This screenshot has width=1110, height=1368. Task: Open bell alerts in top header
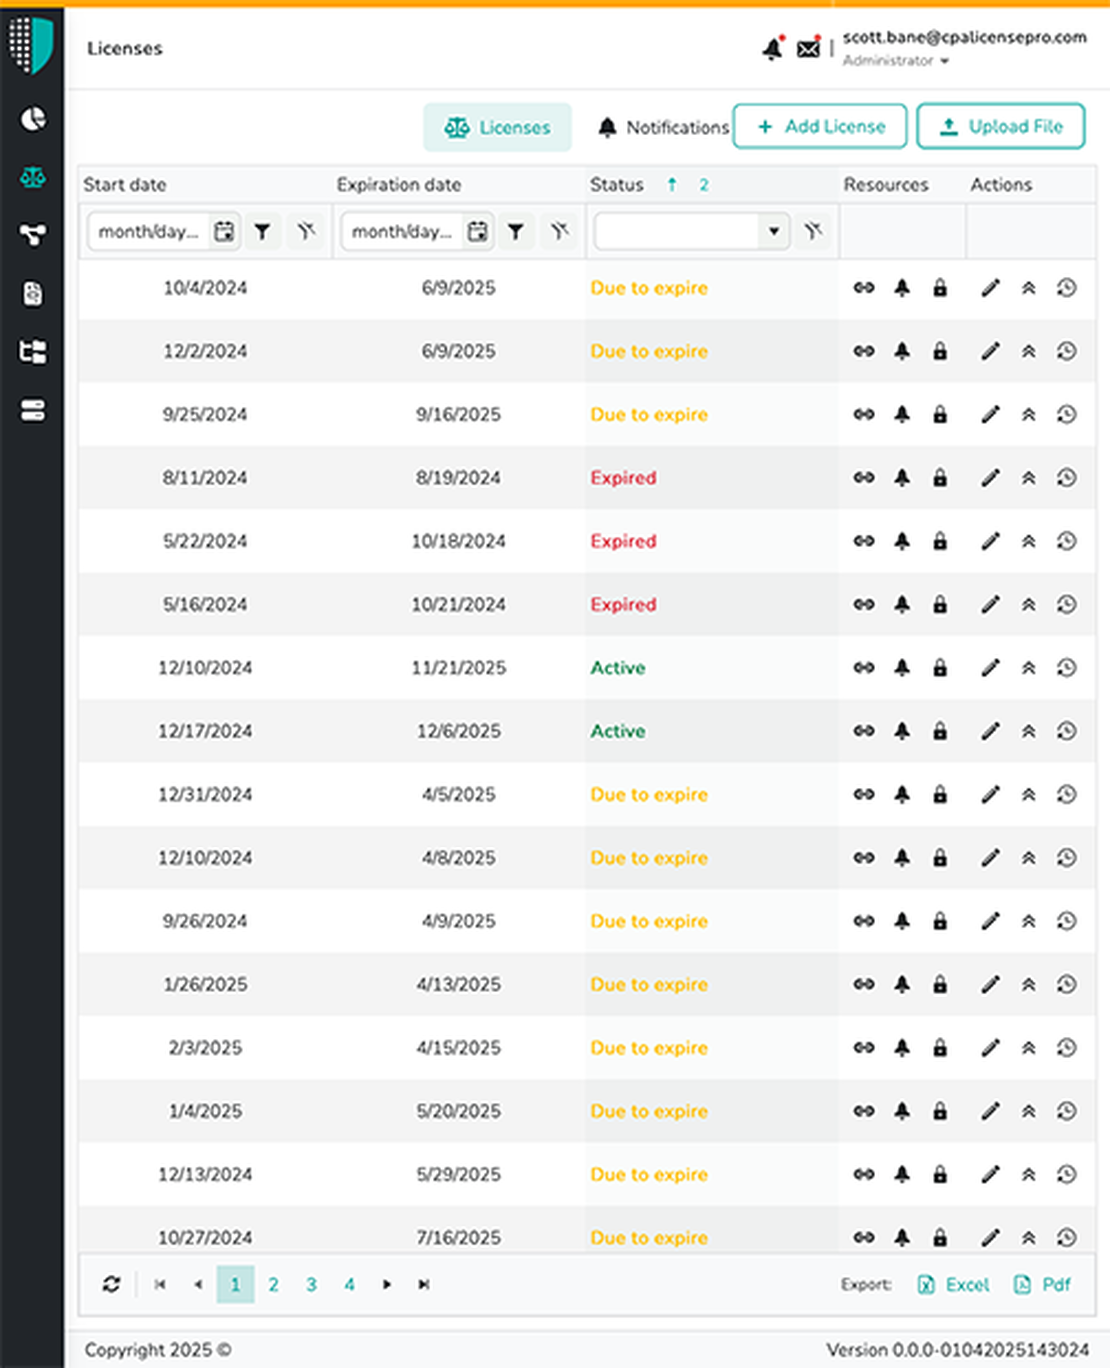(x=773, y=48)
